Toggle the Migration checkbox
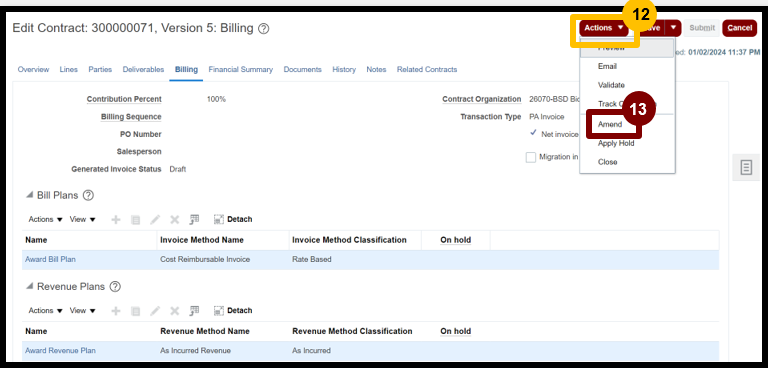The height and width of the screenshot is (368, 768). [x=530, y=157]
